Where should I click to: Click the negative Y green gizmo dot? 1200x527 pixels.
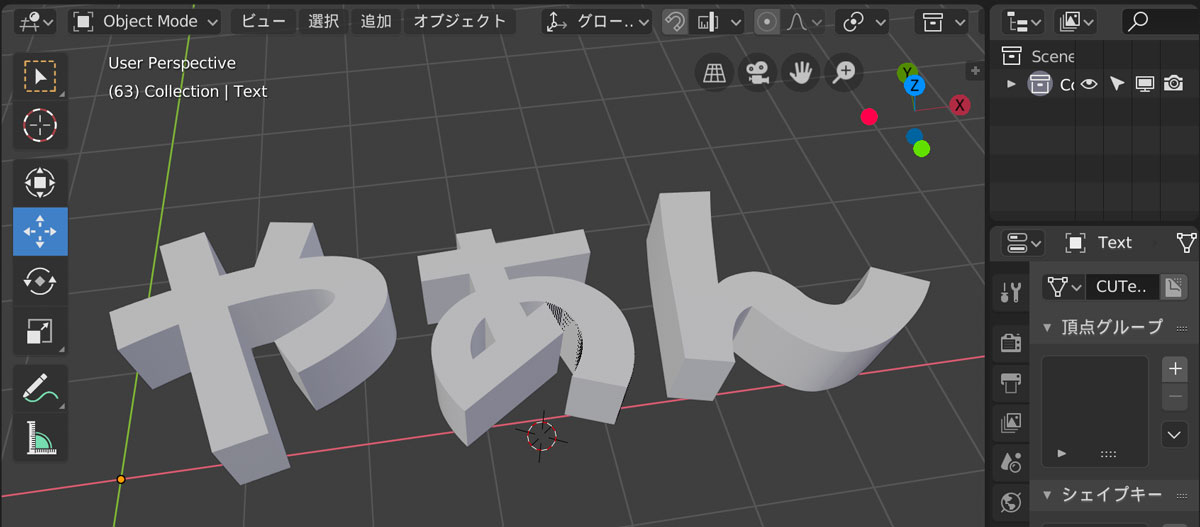[x=922, y=148]
